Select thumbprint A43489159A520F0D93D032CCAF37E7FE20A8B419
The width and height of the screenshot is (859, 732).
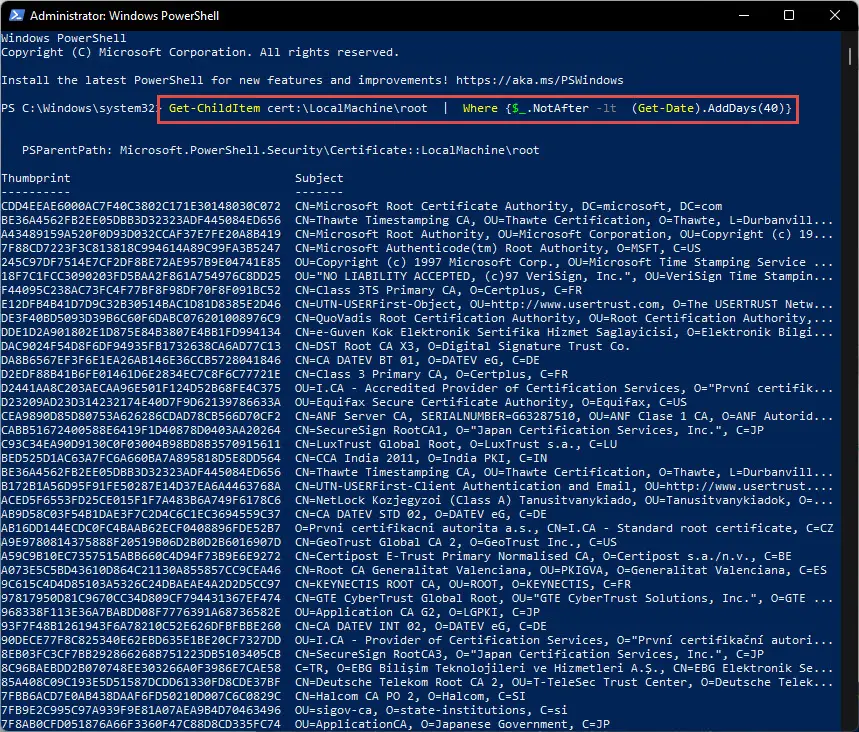click(x=141, y=235)
